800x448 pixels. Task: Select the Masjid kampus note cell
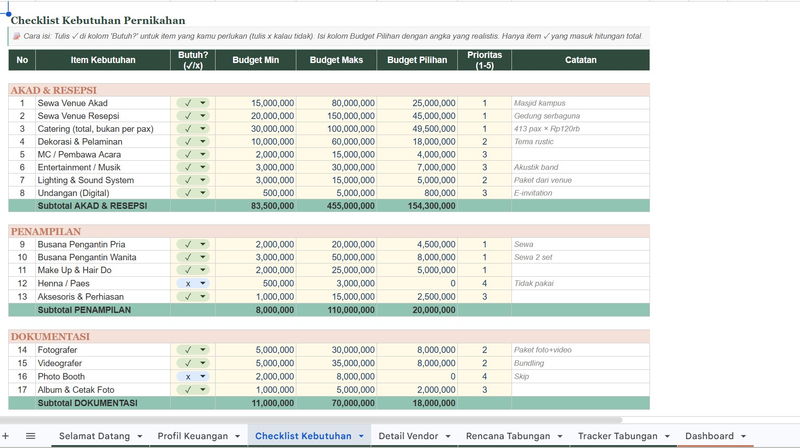(581, 103)
